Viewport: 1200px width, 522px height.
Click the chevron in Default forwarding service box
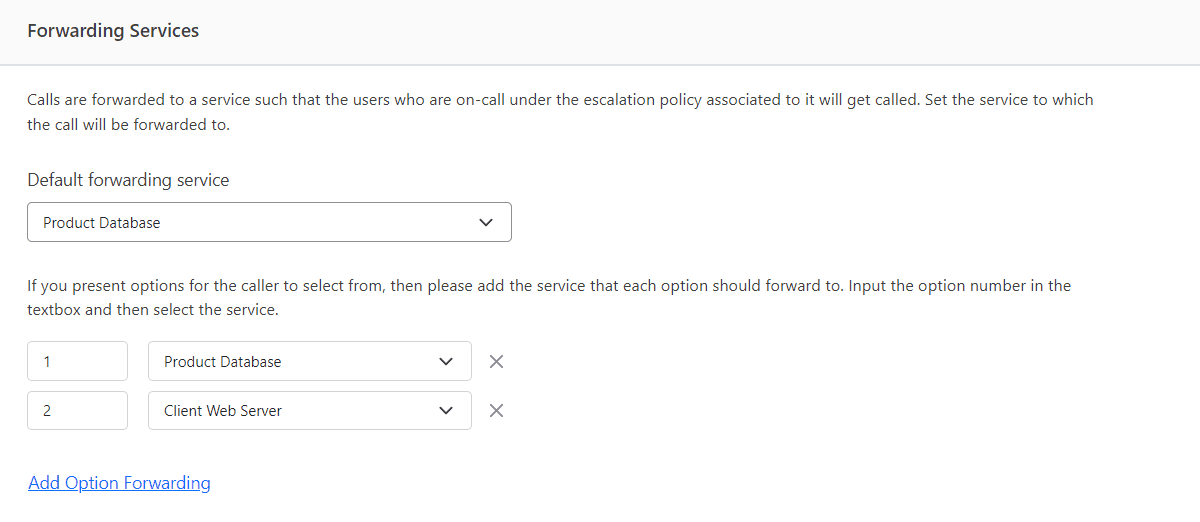tap(486, 223)
